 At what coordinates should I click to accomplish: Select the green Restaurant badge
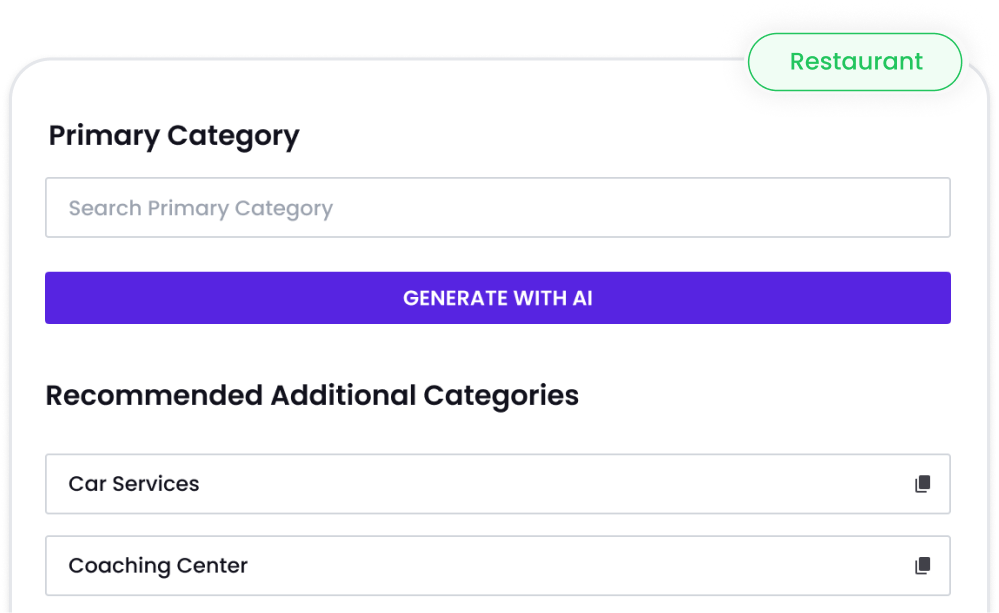[854, 61]
